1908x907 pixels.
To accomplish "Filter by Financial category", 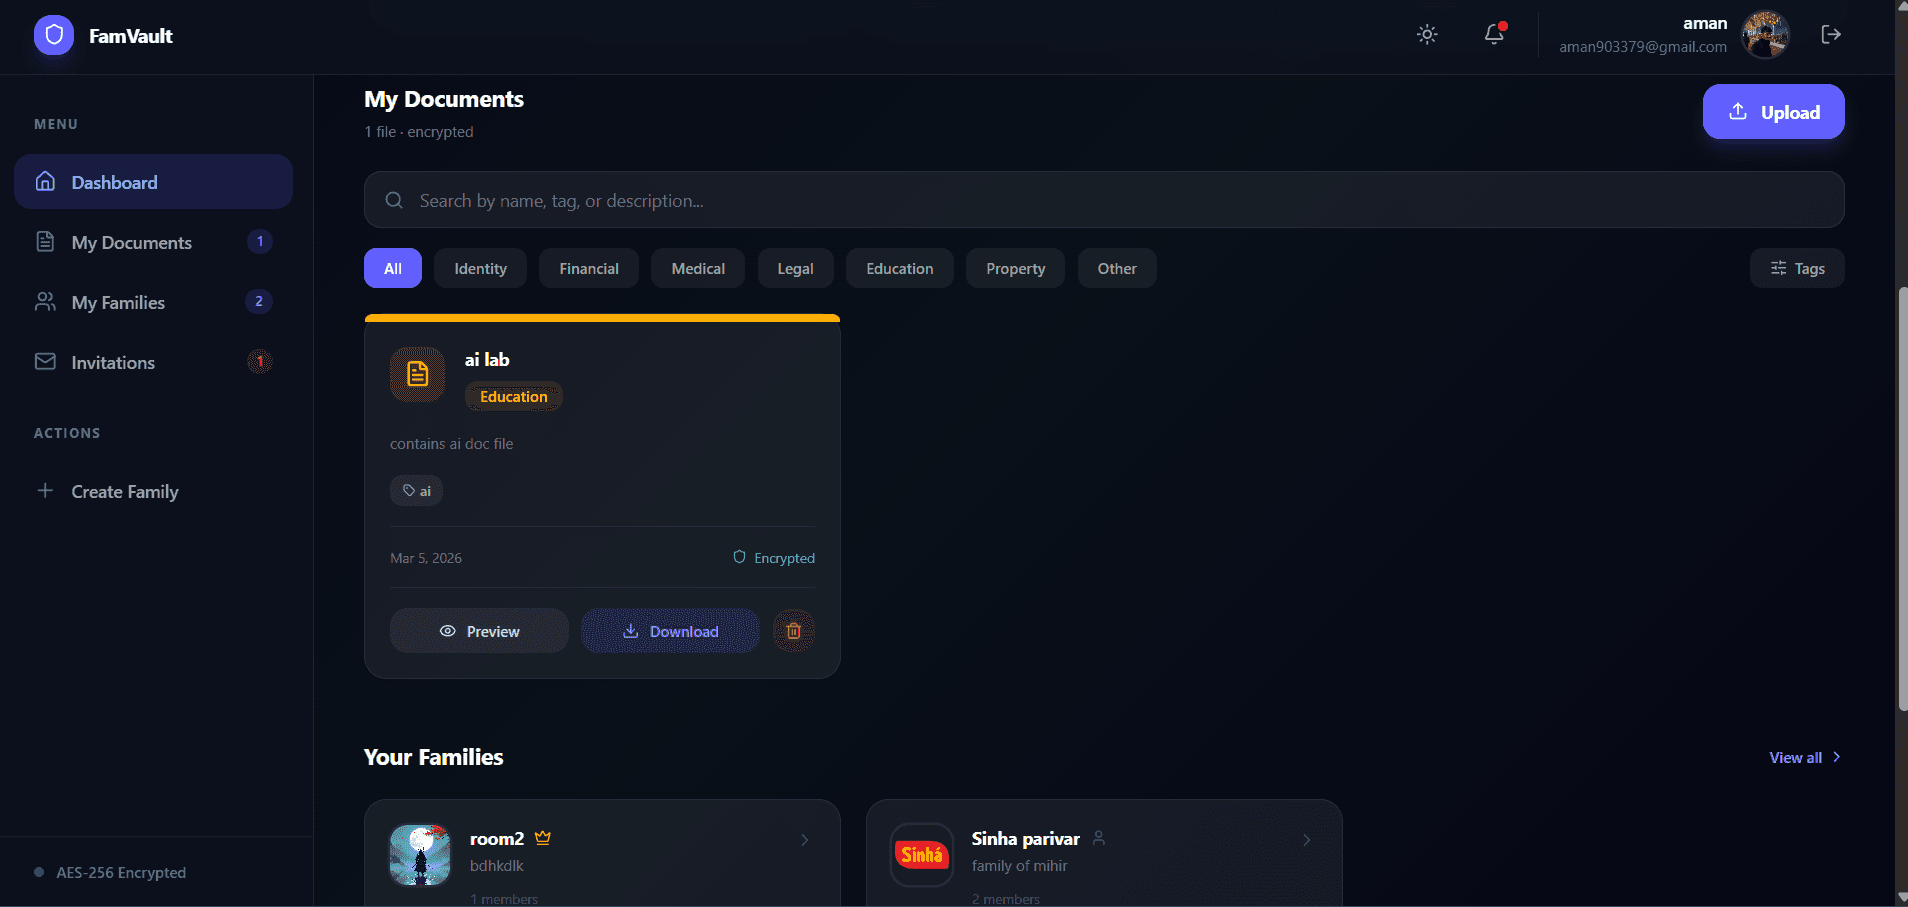I will point(589,268).
